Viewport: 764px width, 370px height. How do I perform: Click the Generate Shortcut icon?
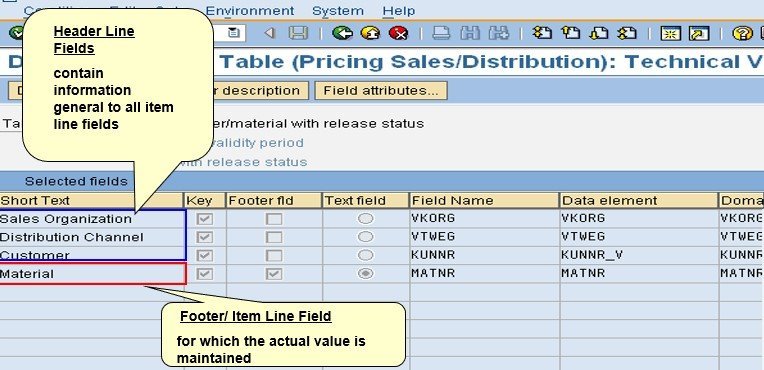[x=699, y=33]
